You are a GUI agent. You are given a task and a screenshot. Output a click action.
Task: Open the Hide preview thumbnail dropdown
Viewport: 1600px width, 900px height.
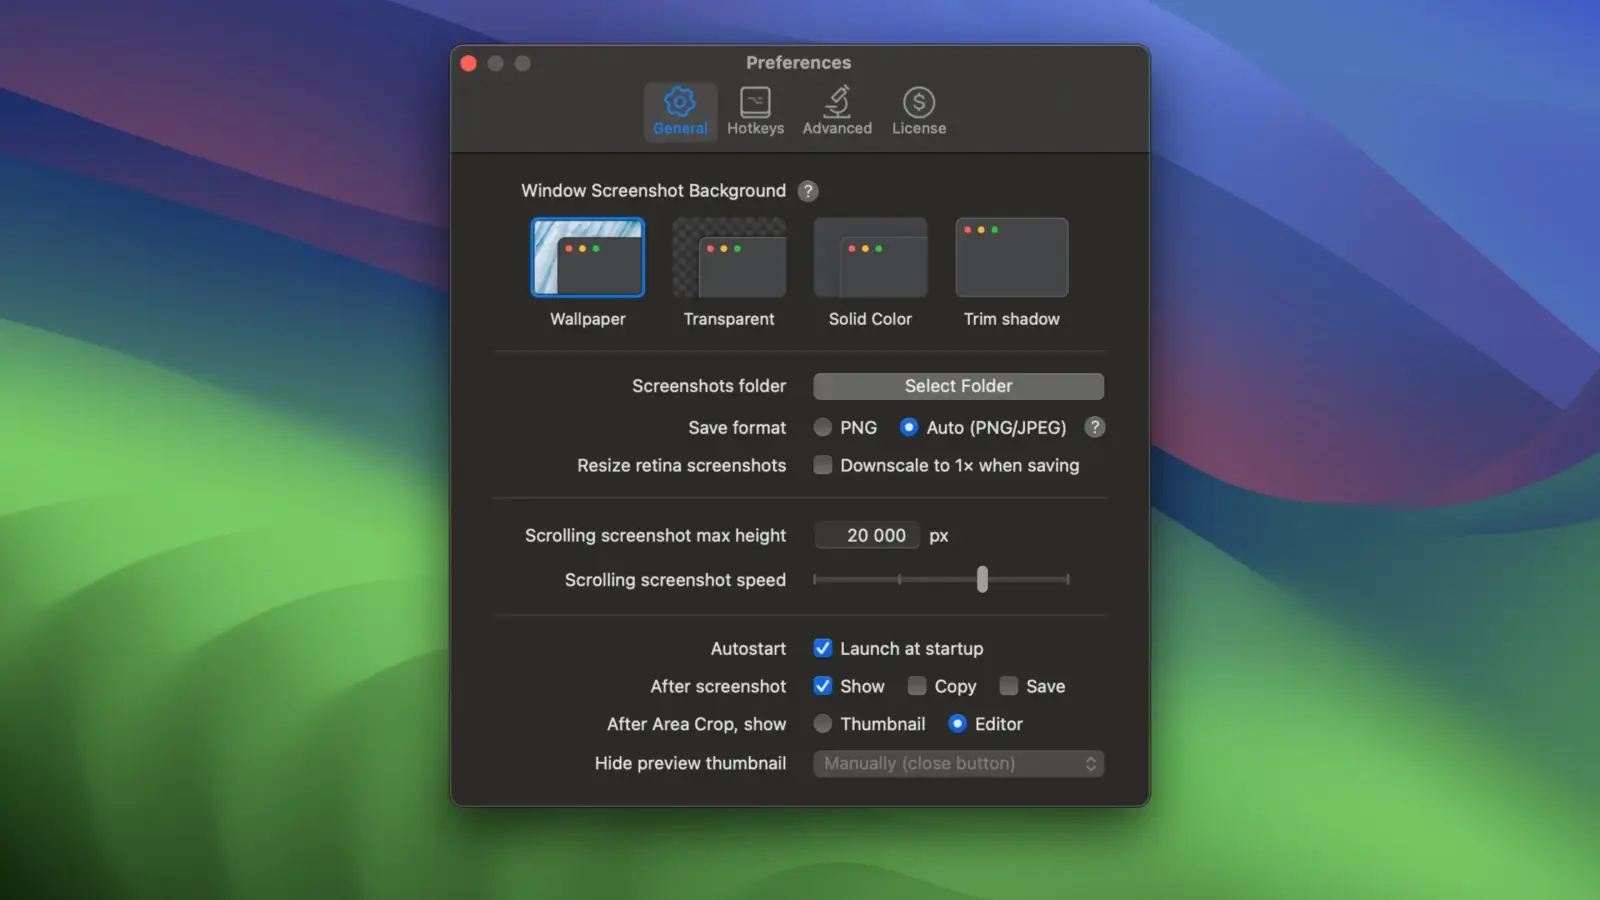[958, 764]
